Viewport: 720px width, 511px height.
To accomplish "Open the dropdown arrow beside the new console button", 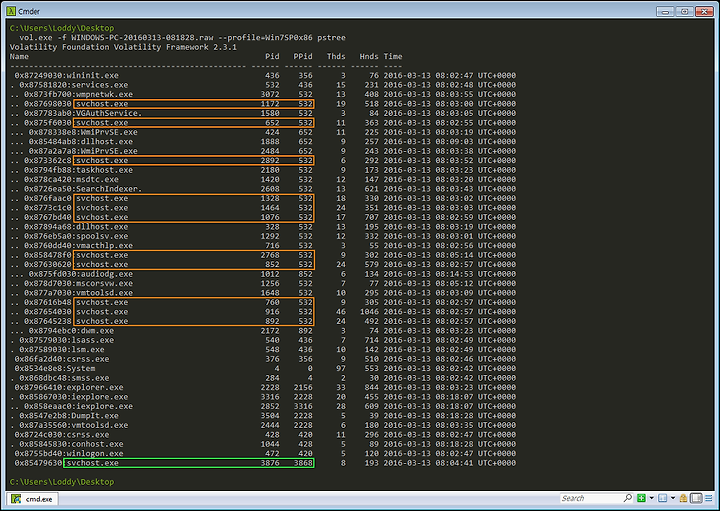I will tap(651, 498).
